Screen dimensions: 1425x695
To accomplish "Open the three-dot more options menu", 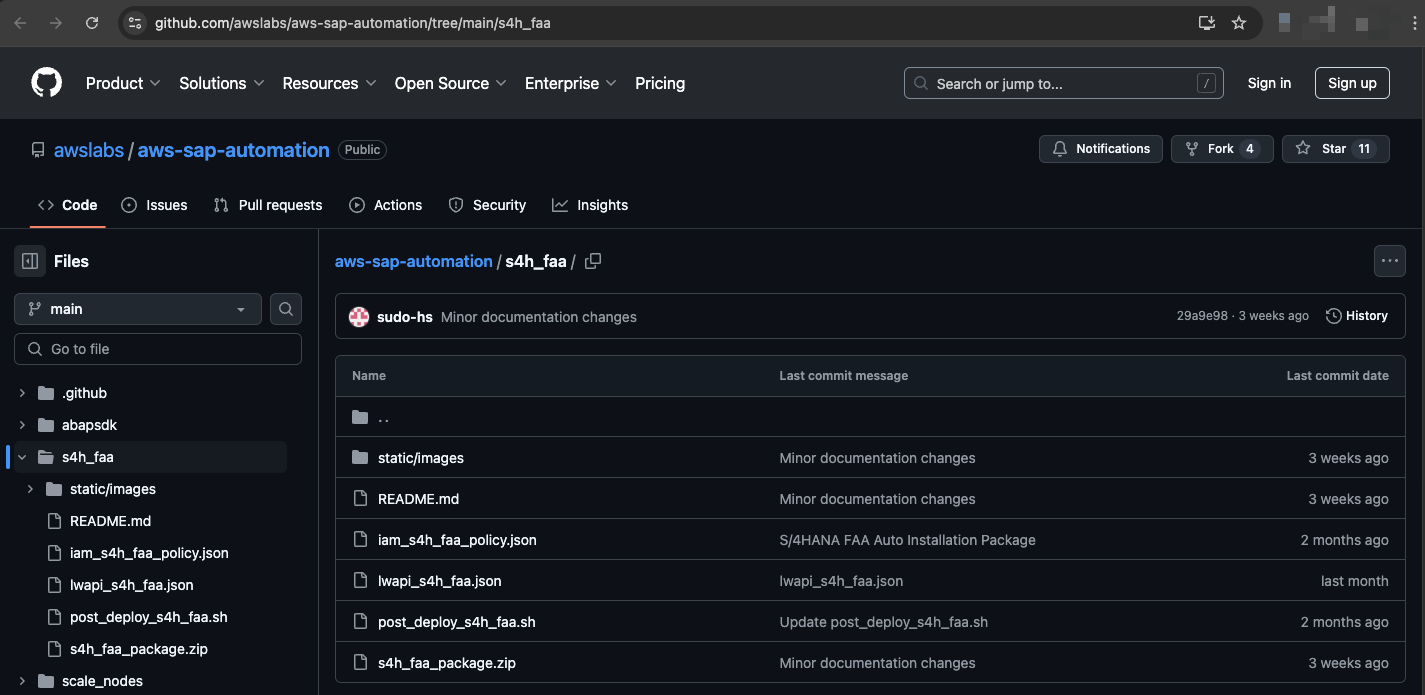I will (x=1390, y=261).
